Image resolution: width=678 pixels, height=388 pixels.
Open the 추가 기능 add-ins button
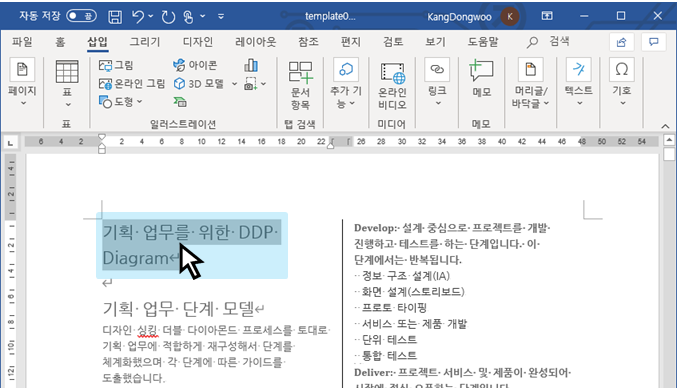pyautogui.click(x=345, y=83)
